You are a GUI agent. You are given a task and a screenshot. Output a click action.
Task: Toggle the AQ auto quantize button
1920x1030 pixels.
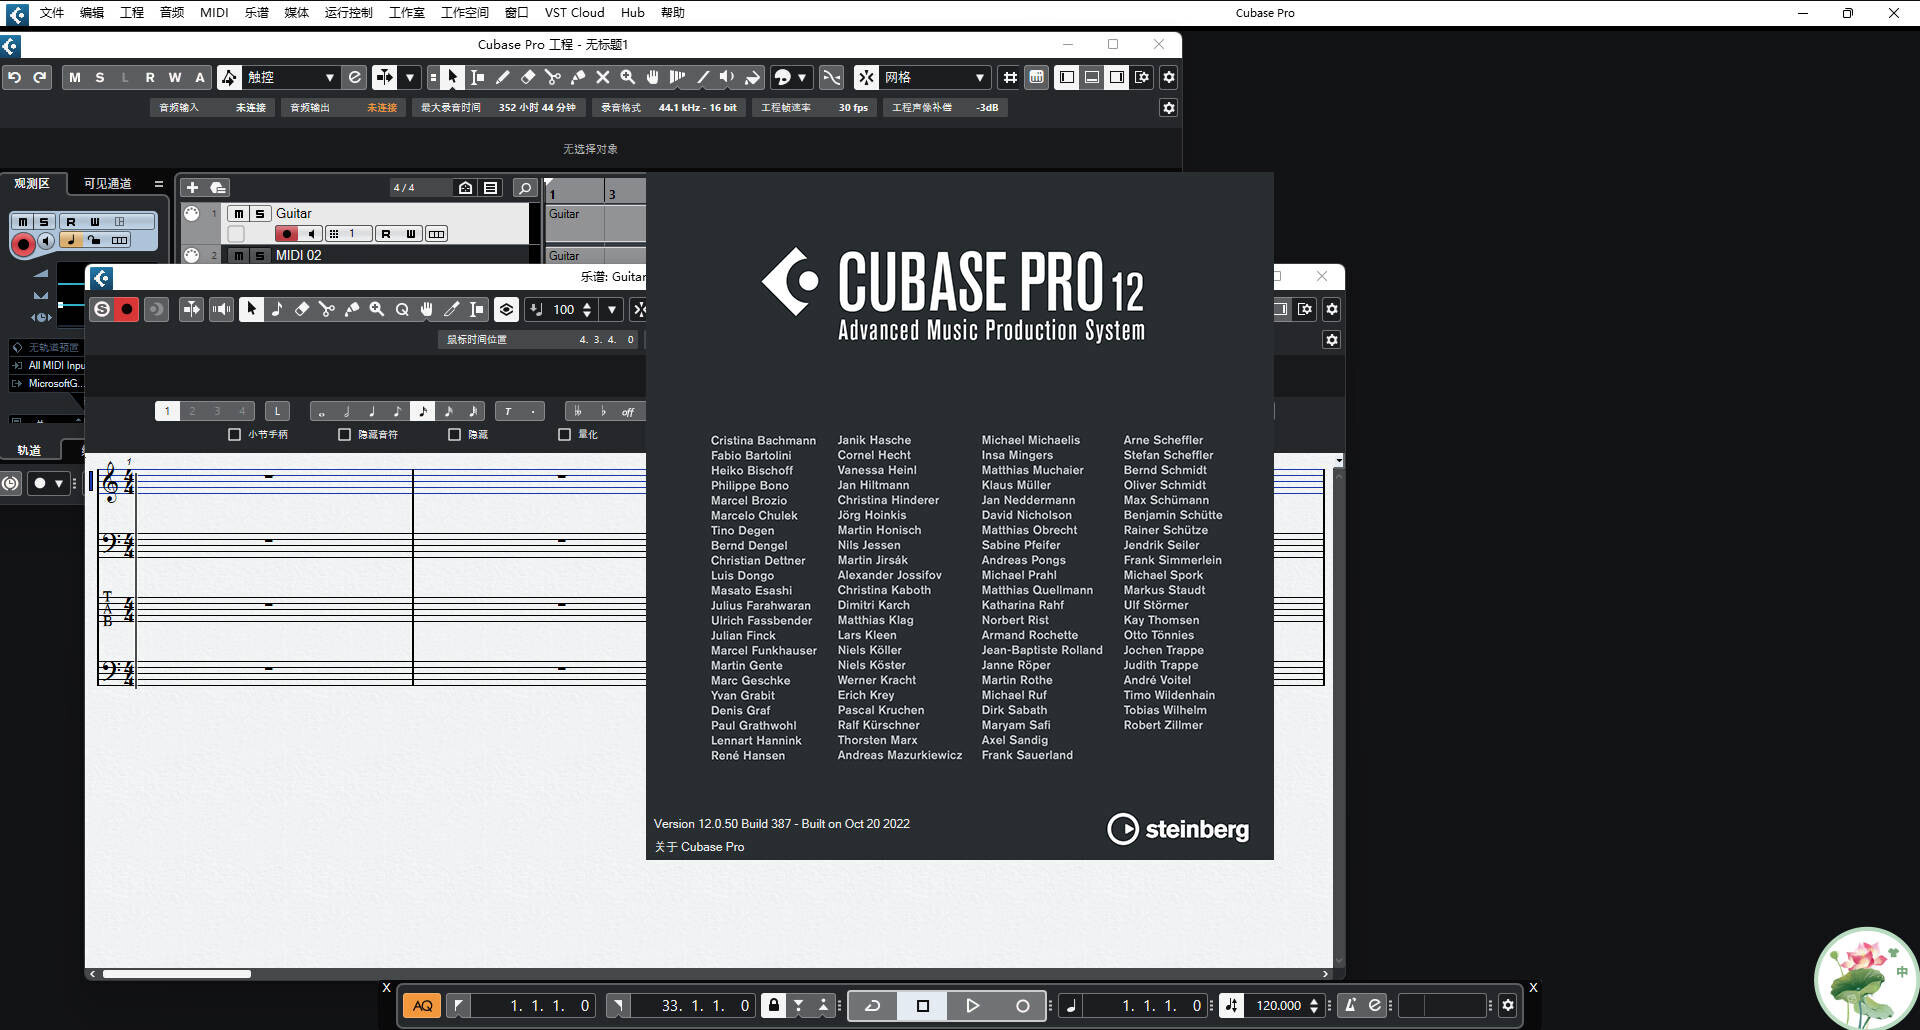(x=422, y=1006)
